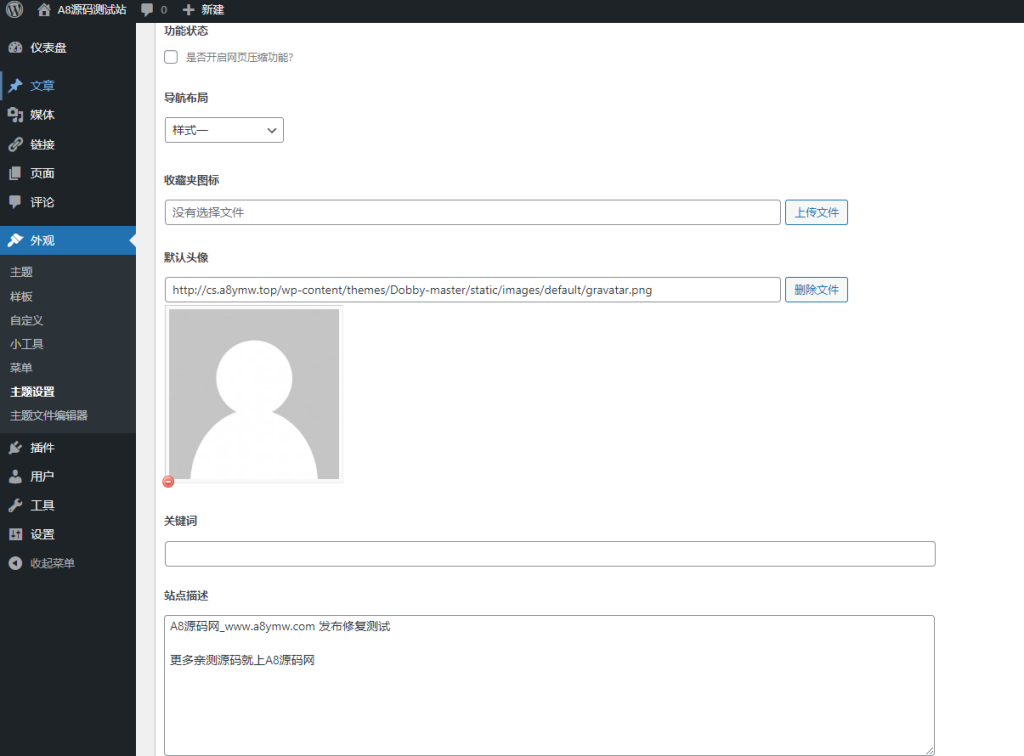Screen dimensions: 1024x756
Task: Click the Links (链接) chain icon
Action: [16, 143]
